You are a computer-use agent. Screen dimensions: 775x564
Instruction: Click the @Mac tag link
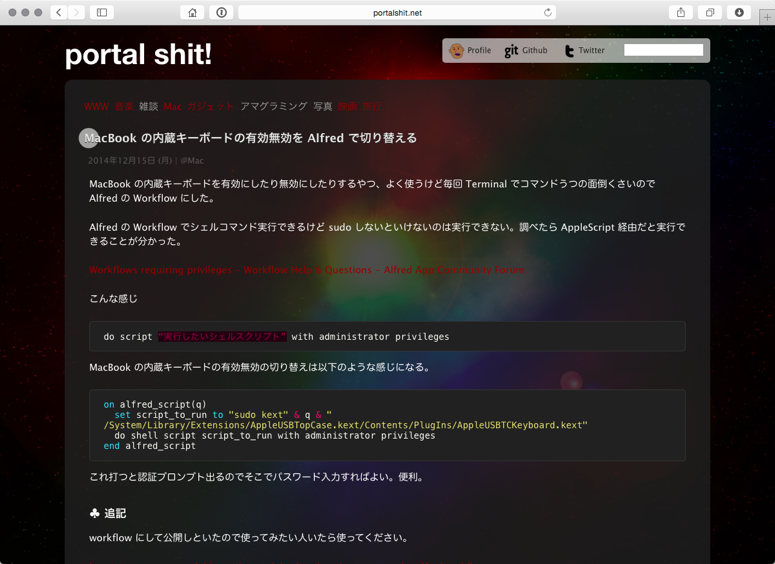[192, 161]
